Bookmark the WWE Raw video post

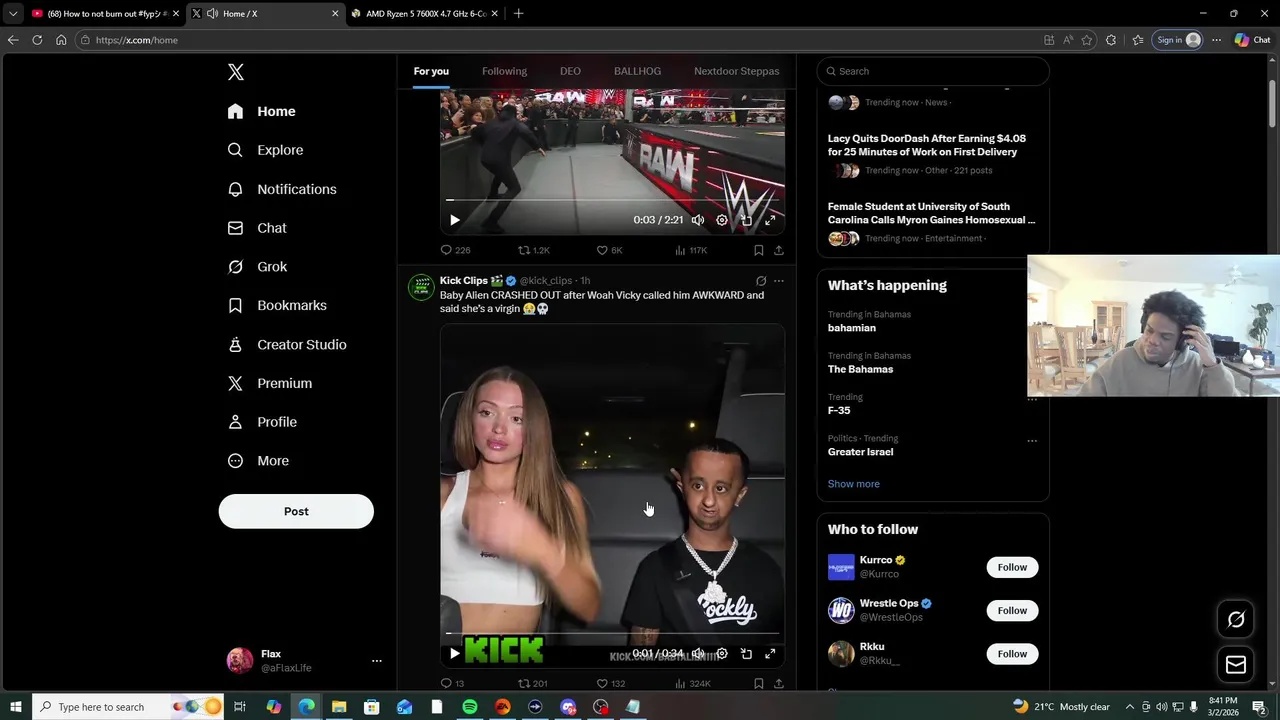pos(759,250)
